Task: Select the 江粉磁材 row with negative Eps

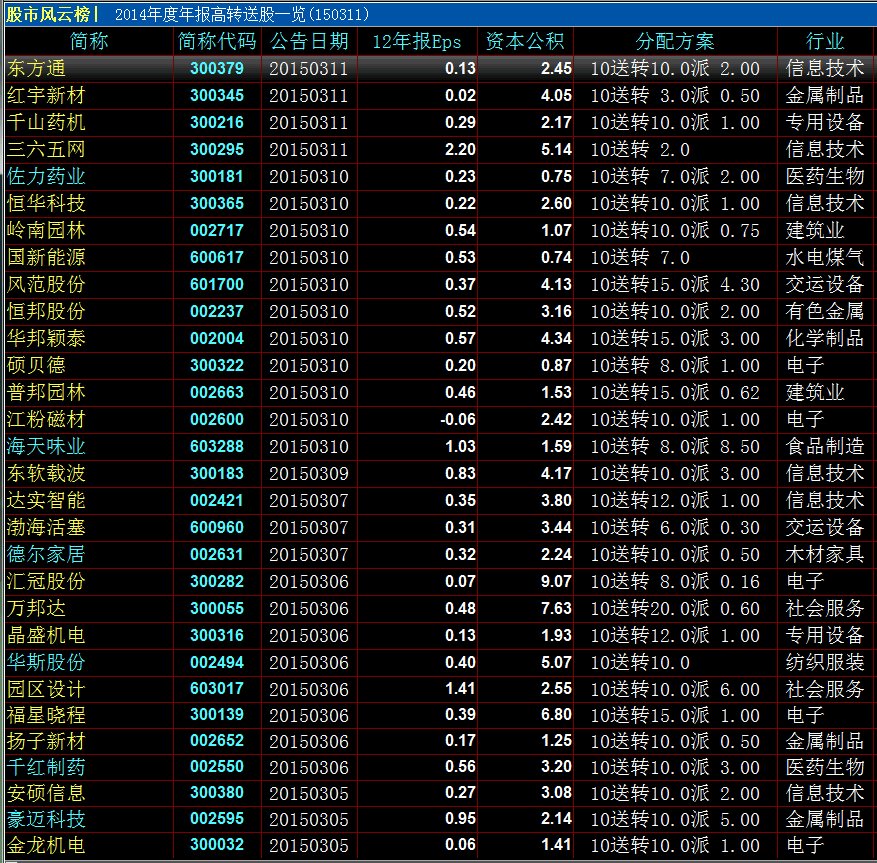Action: point(45,420)
